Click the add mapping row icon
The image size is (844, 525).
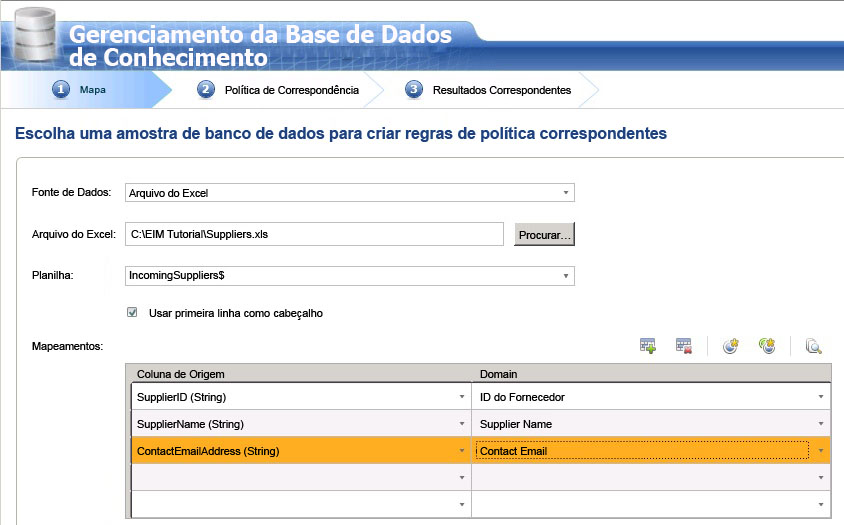(648, 346)
